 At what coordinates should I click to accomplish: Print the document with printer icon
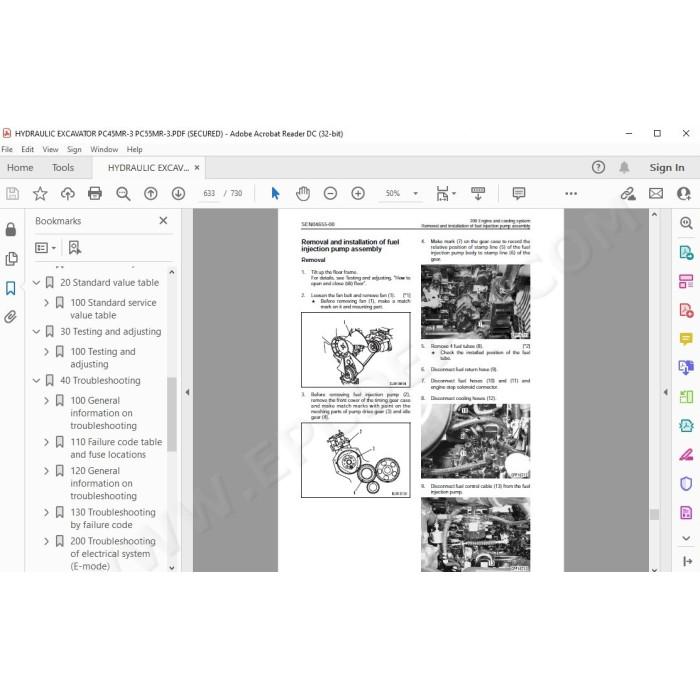[95, 193]
